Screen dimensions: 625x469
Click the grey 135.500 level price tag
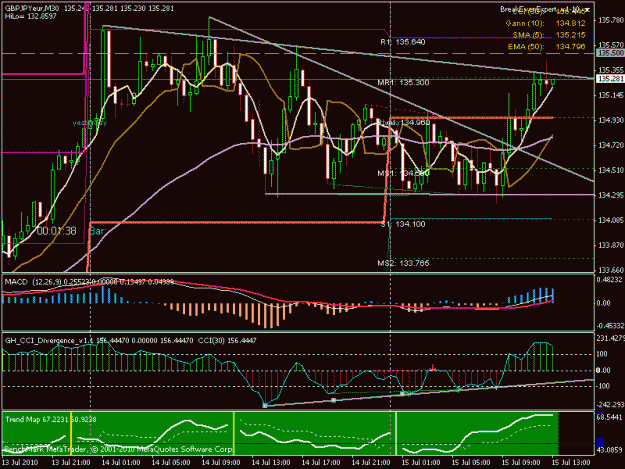pos(610,53)
